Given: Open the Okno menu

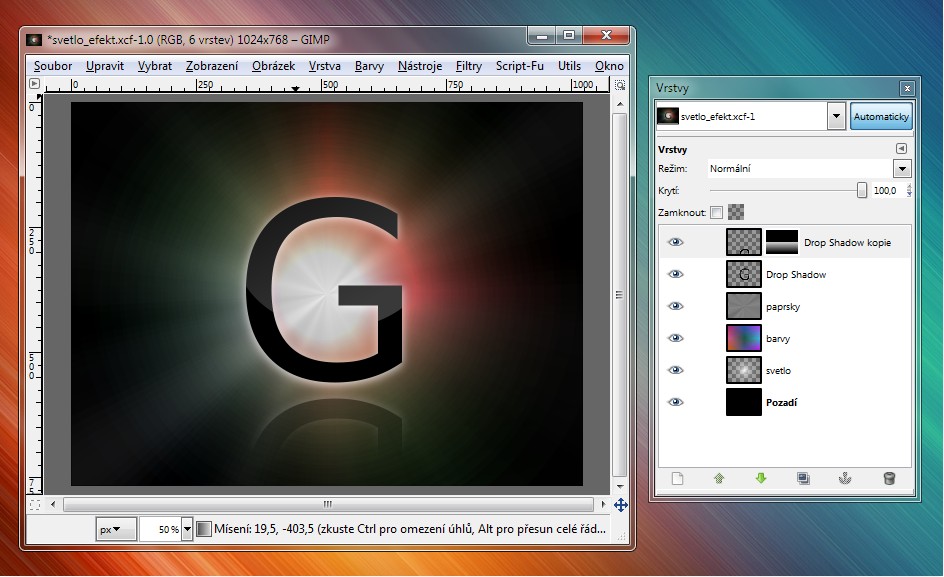Looking at the screenshot, I should pos(609,66).
